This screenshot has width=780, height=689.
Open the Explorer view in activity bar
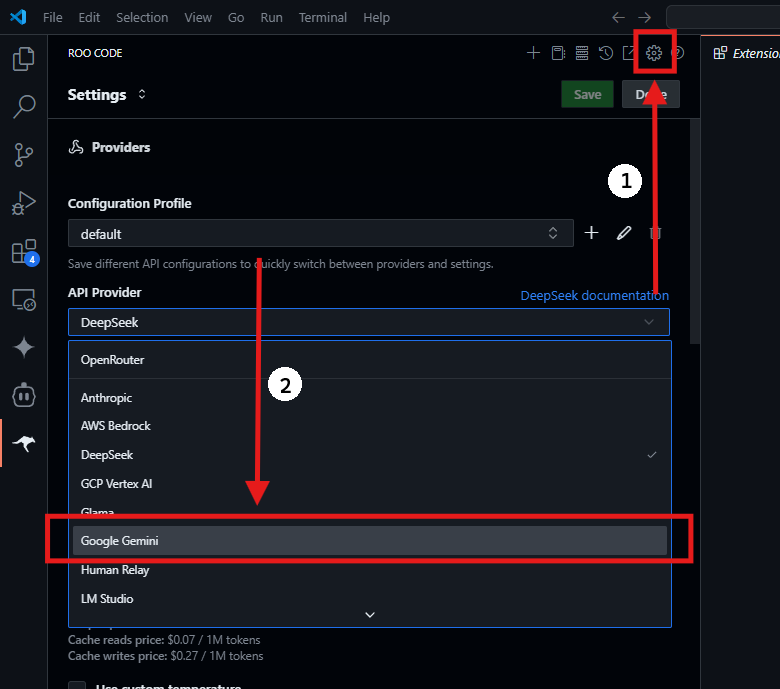(23, 59)
